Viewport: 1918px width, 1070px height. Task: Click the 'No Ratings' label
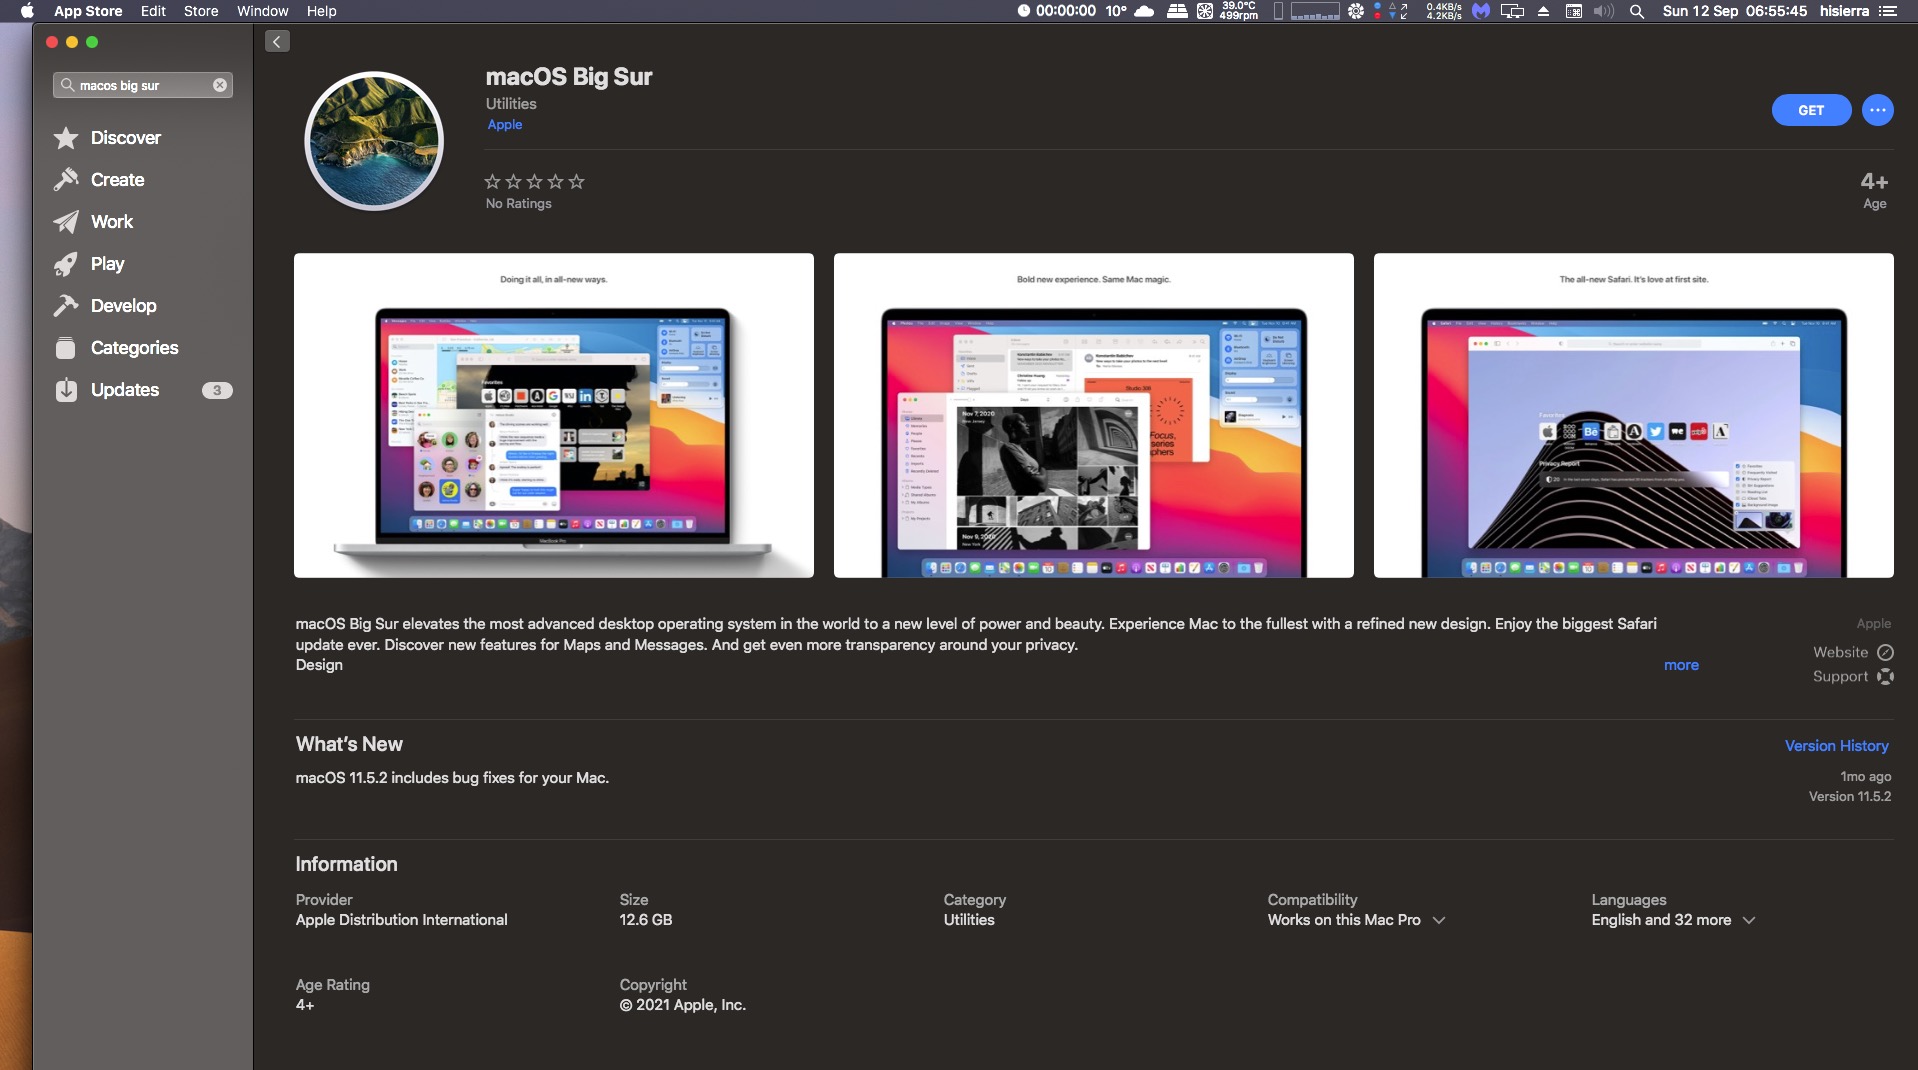(518, 204)
